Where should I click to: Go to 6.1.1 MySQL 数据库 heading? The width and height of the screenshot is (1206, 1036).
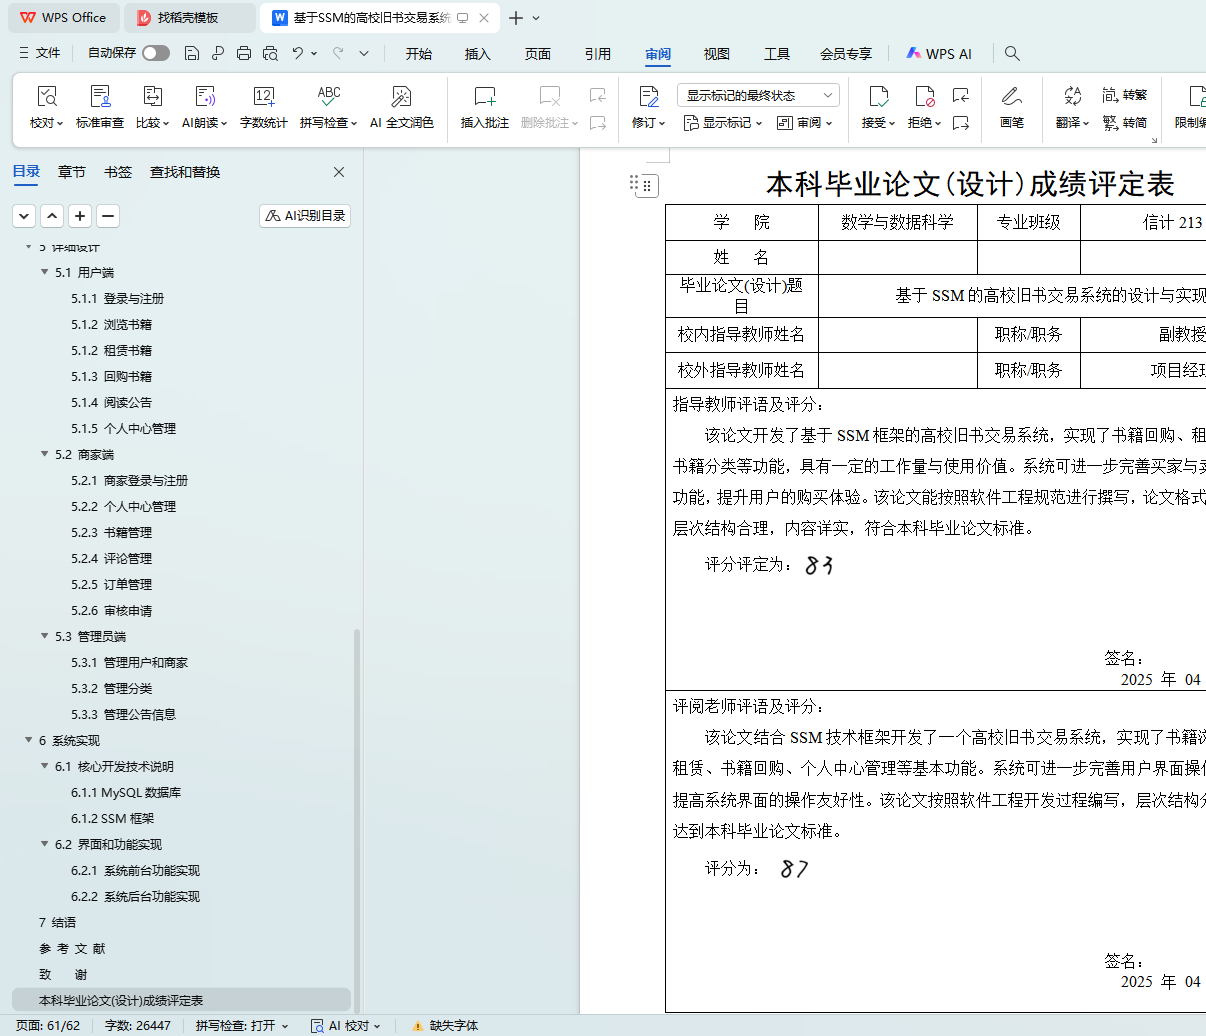(126, 792)
